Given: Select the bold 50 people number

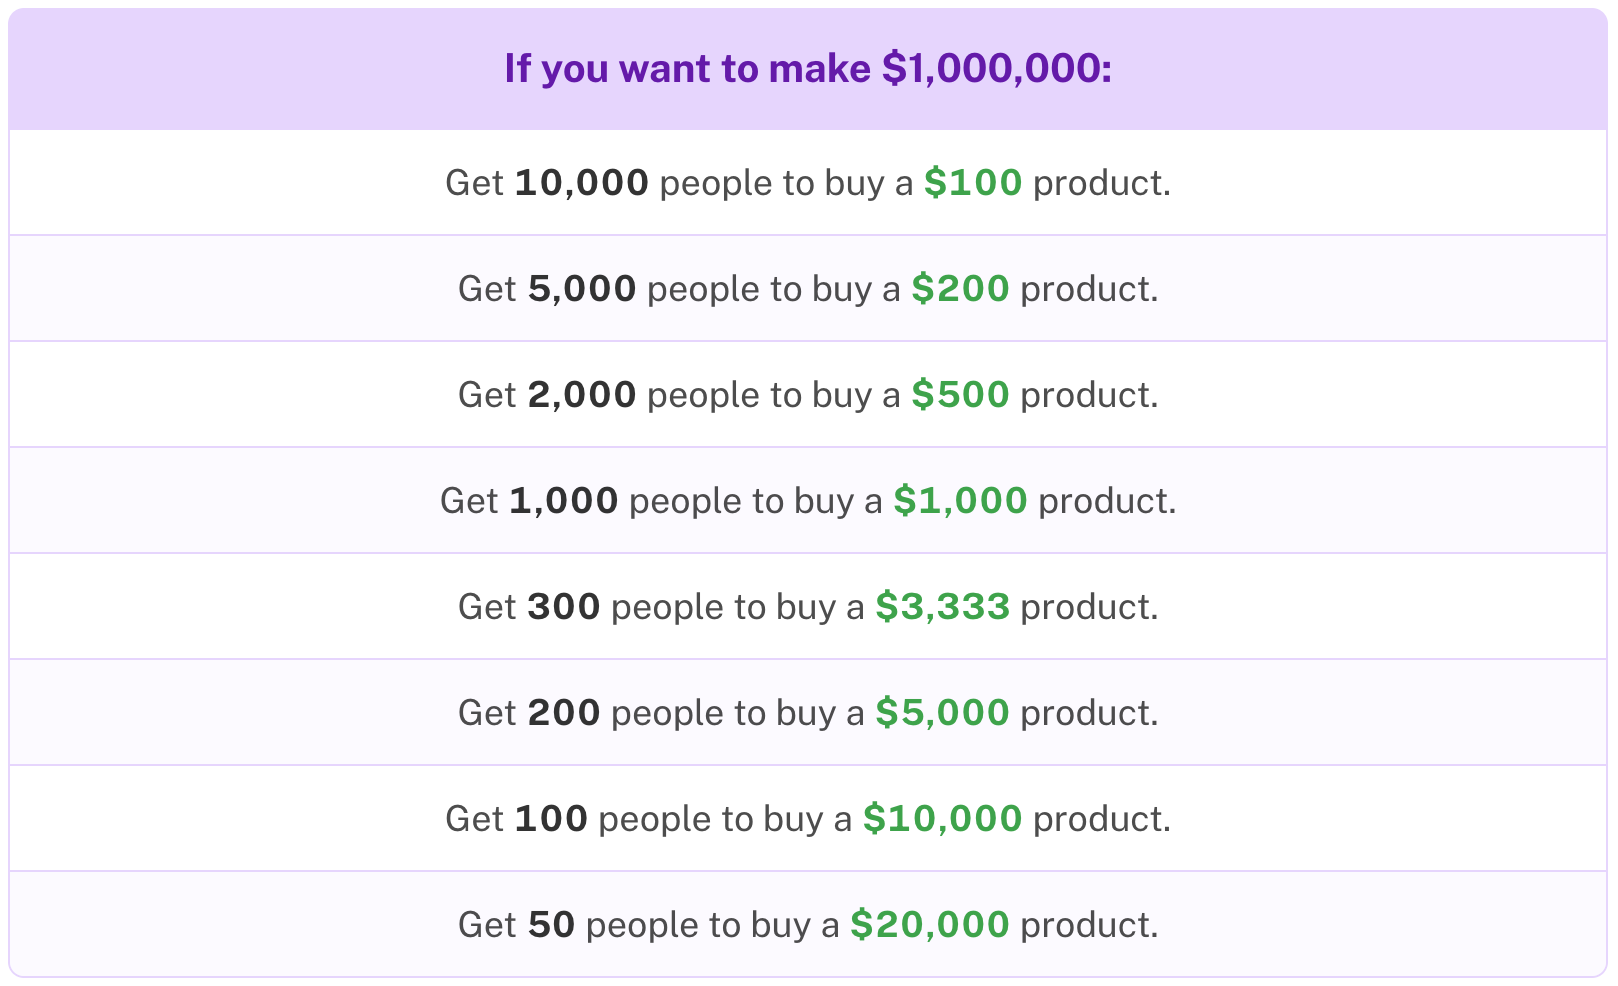Looking at the screenshot, I should [x=551, y=925].
